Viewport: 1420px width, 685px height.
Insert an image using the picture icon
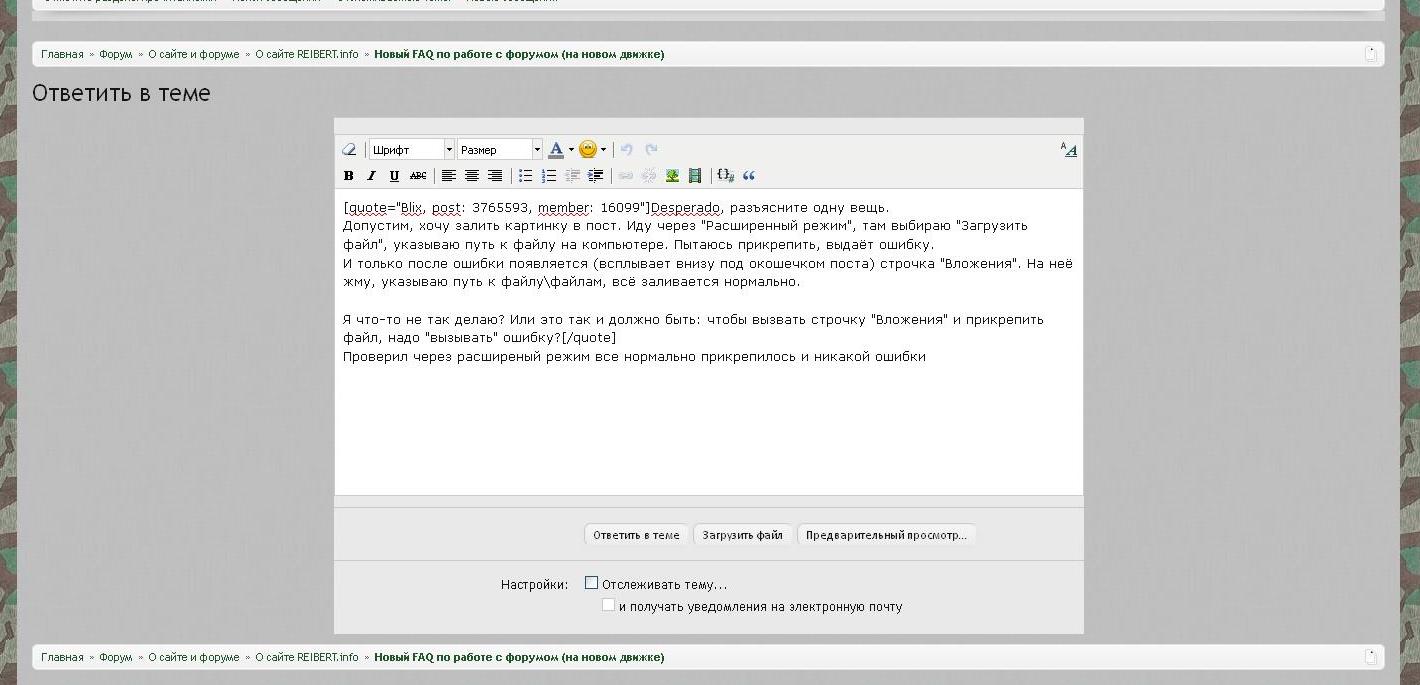tap(672, 176)
